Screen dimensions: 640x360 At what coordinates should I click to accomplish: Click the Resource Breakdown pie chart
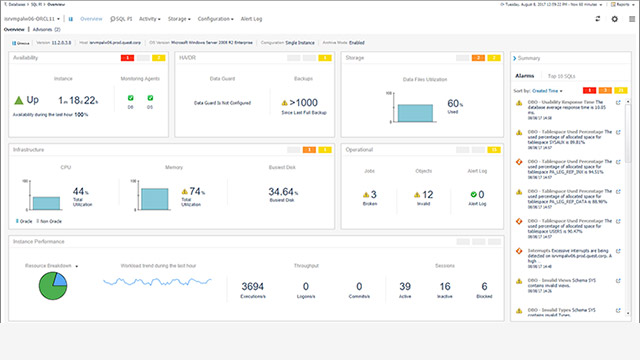(53, 286)
